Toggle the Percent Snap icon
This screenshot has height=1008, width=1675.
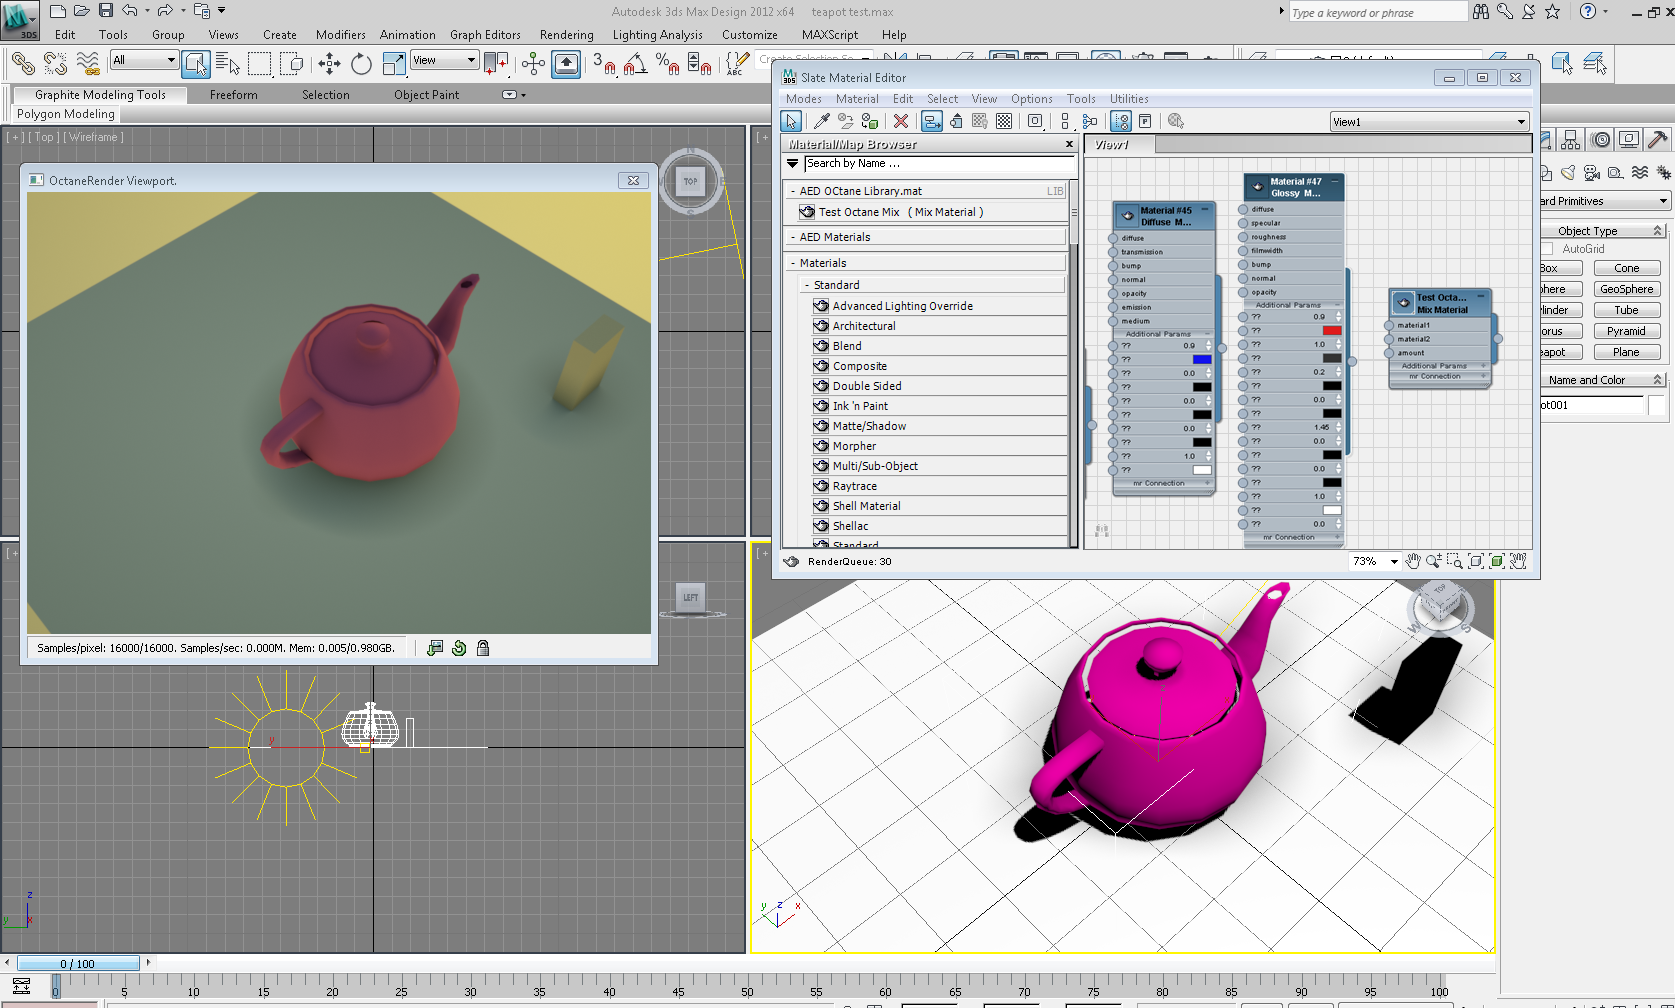pos(668,64)
